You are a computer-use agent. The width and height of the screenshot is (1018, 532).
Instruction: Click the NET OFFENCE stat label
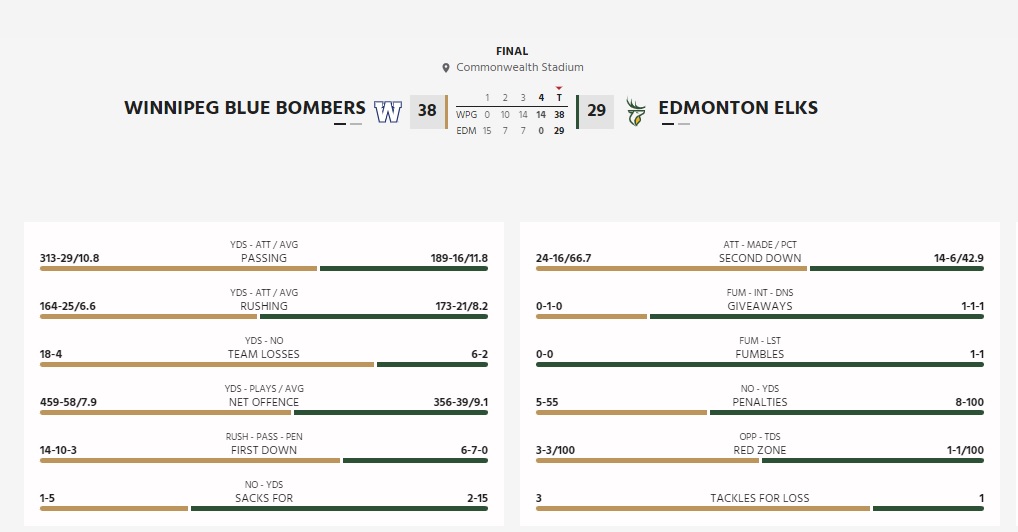coord(264,402)
